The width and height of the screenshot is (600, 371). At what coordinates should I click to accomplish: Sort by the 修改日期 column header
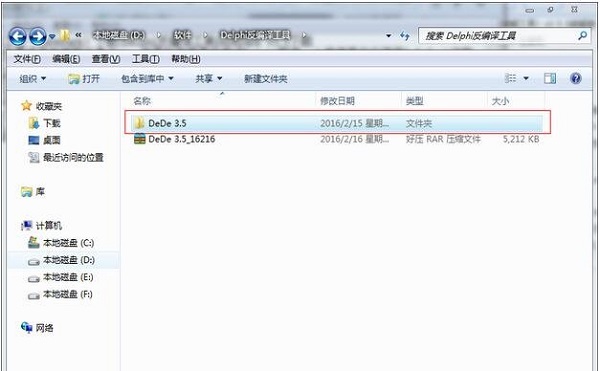point(337,101)
